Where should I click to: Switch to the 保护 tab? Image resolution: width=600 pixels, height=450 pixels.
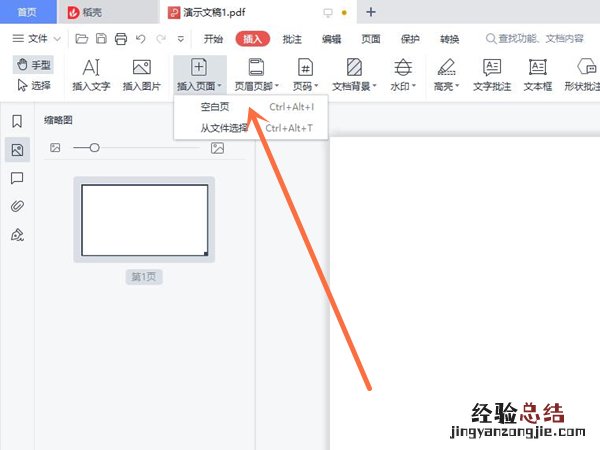click(x=410, y=39)
